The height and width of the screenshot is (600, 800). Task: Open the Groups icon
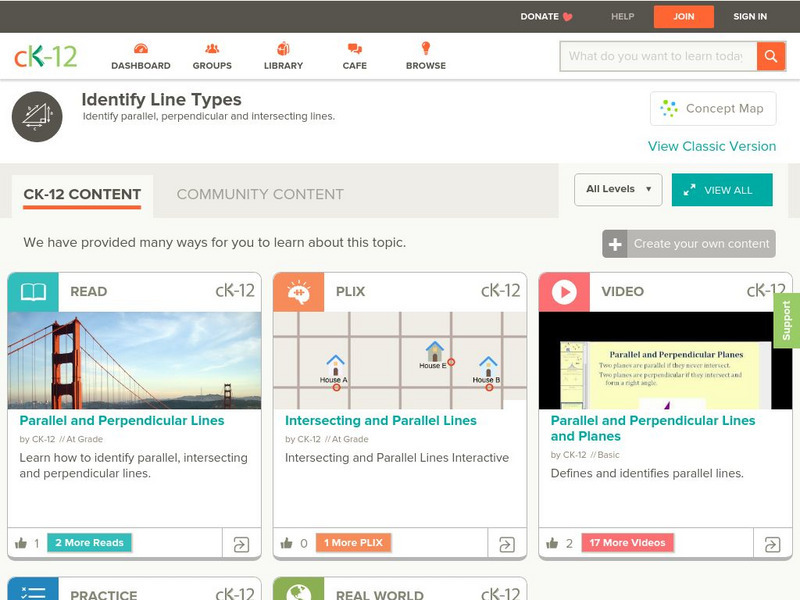pos(212,49)
